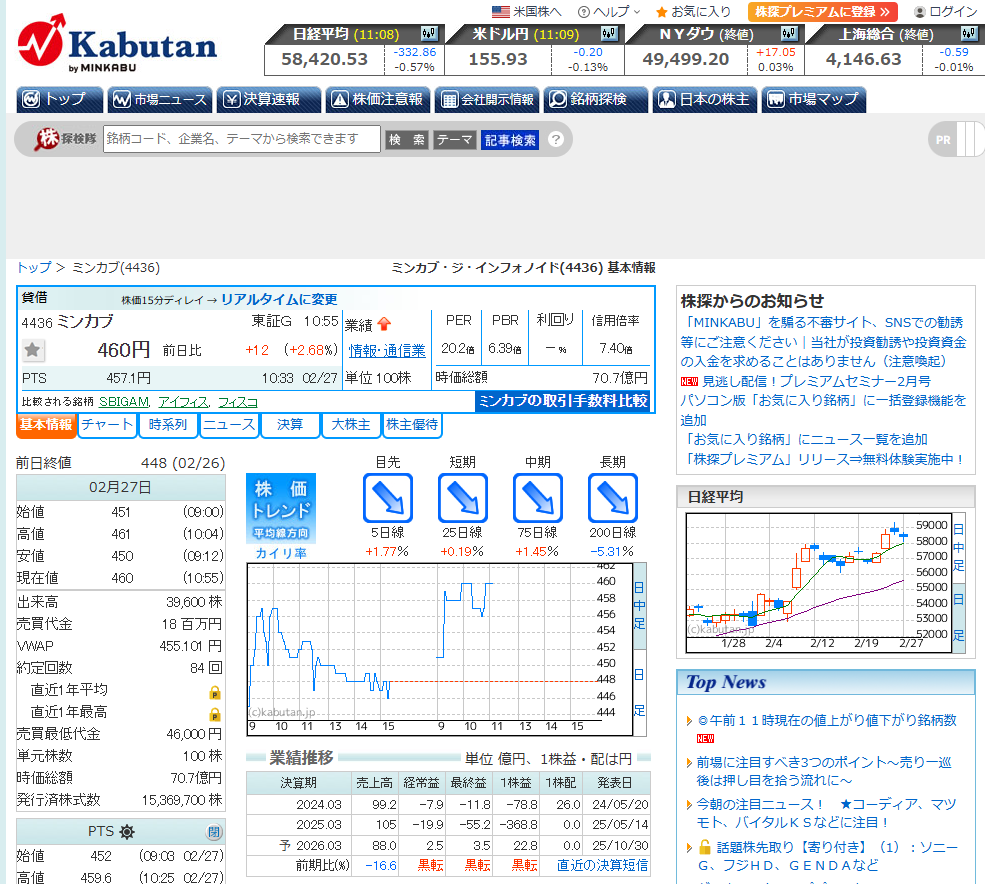The width and height of the screenshot is (985, 884).
Task: Expand the 米国株へ dropdown
Action: pyautogui.click(x=527, y=12)
